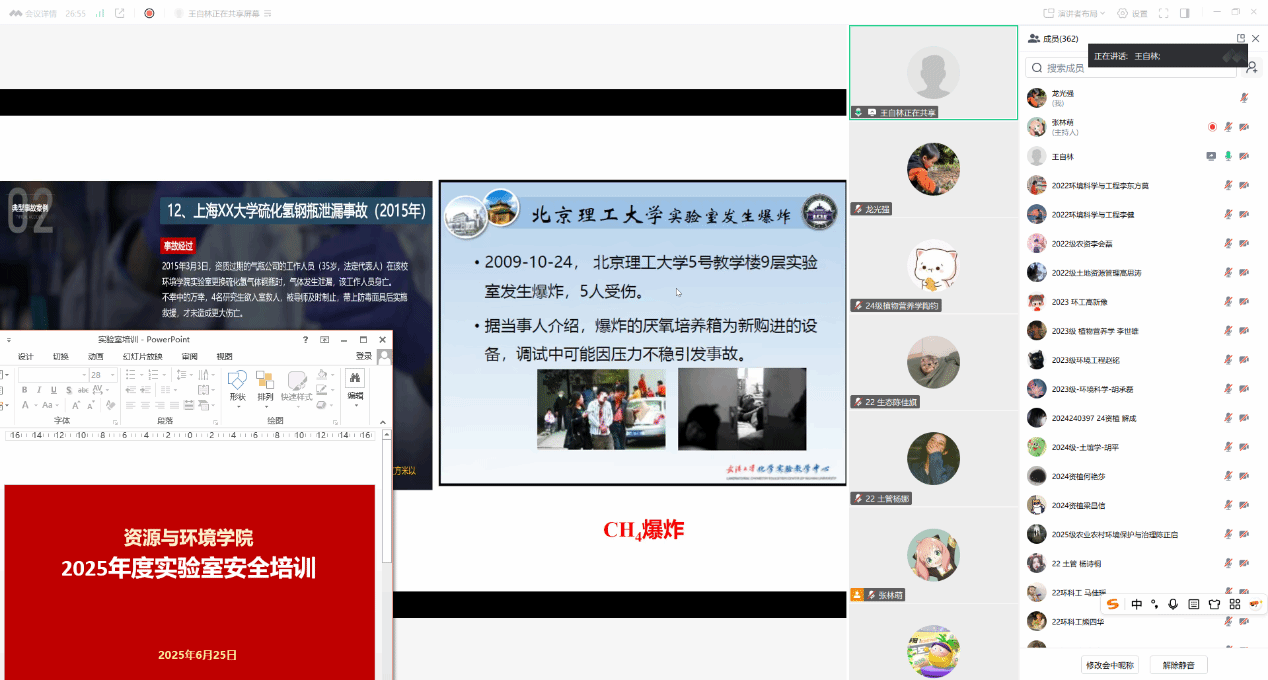This screenshot has height=680, width=1268.
Task: Pop out the members panel
Action: coord(1241,38)
